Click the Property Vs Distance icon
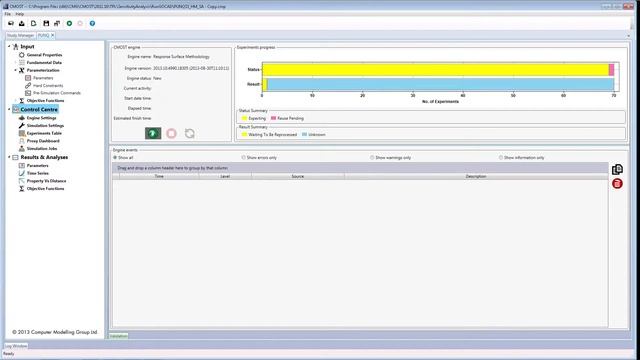 click(22, 181)
